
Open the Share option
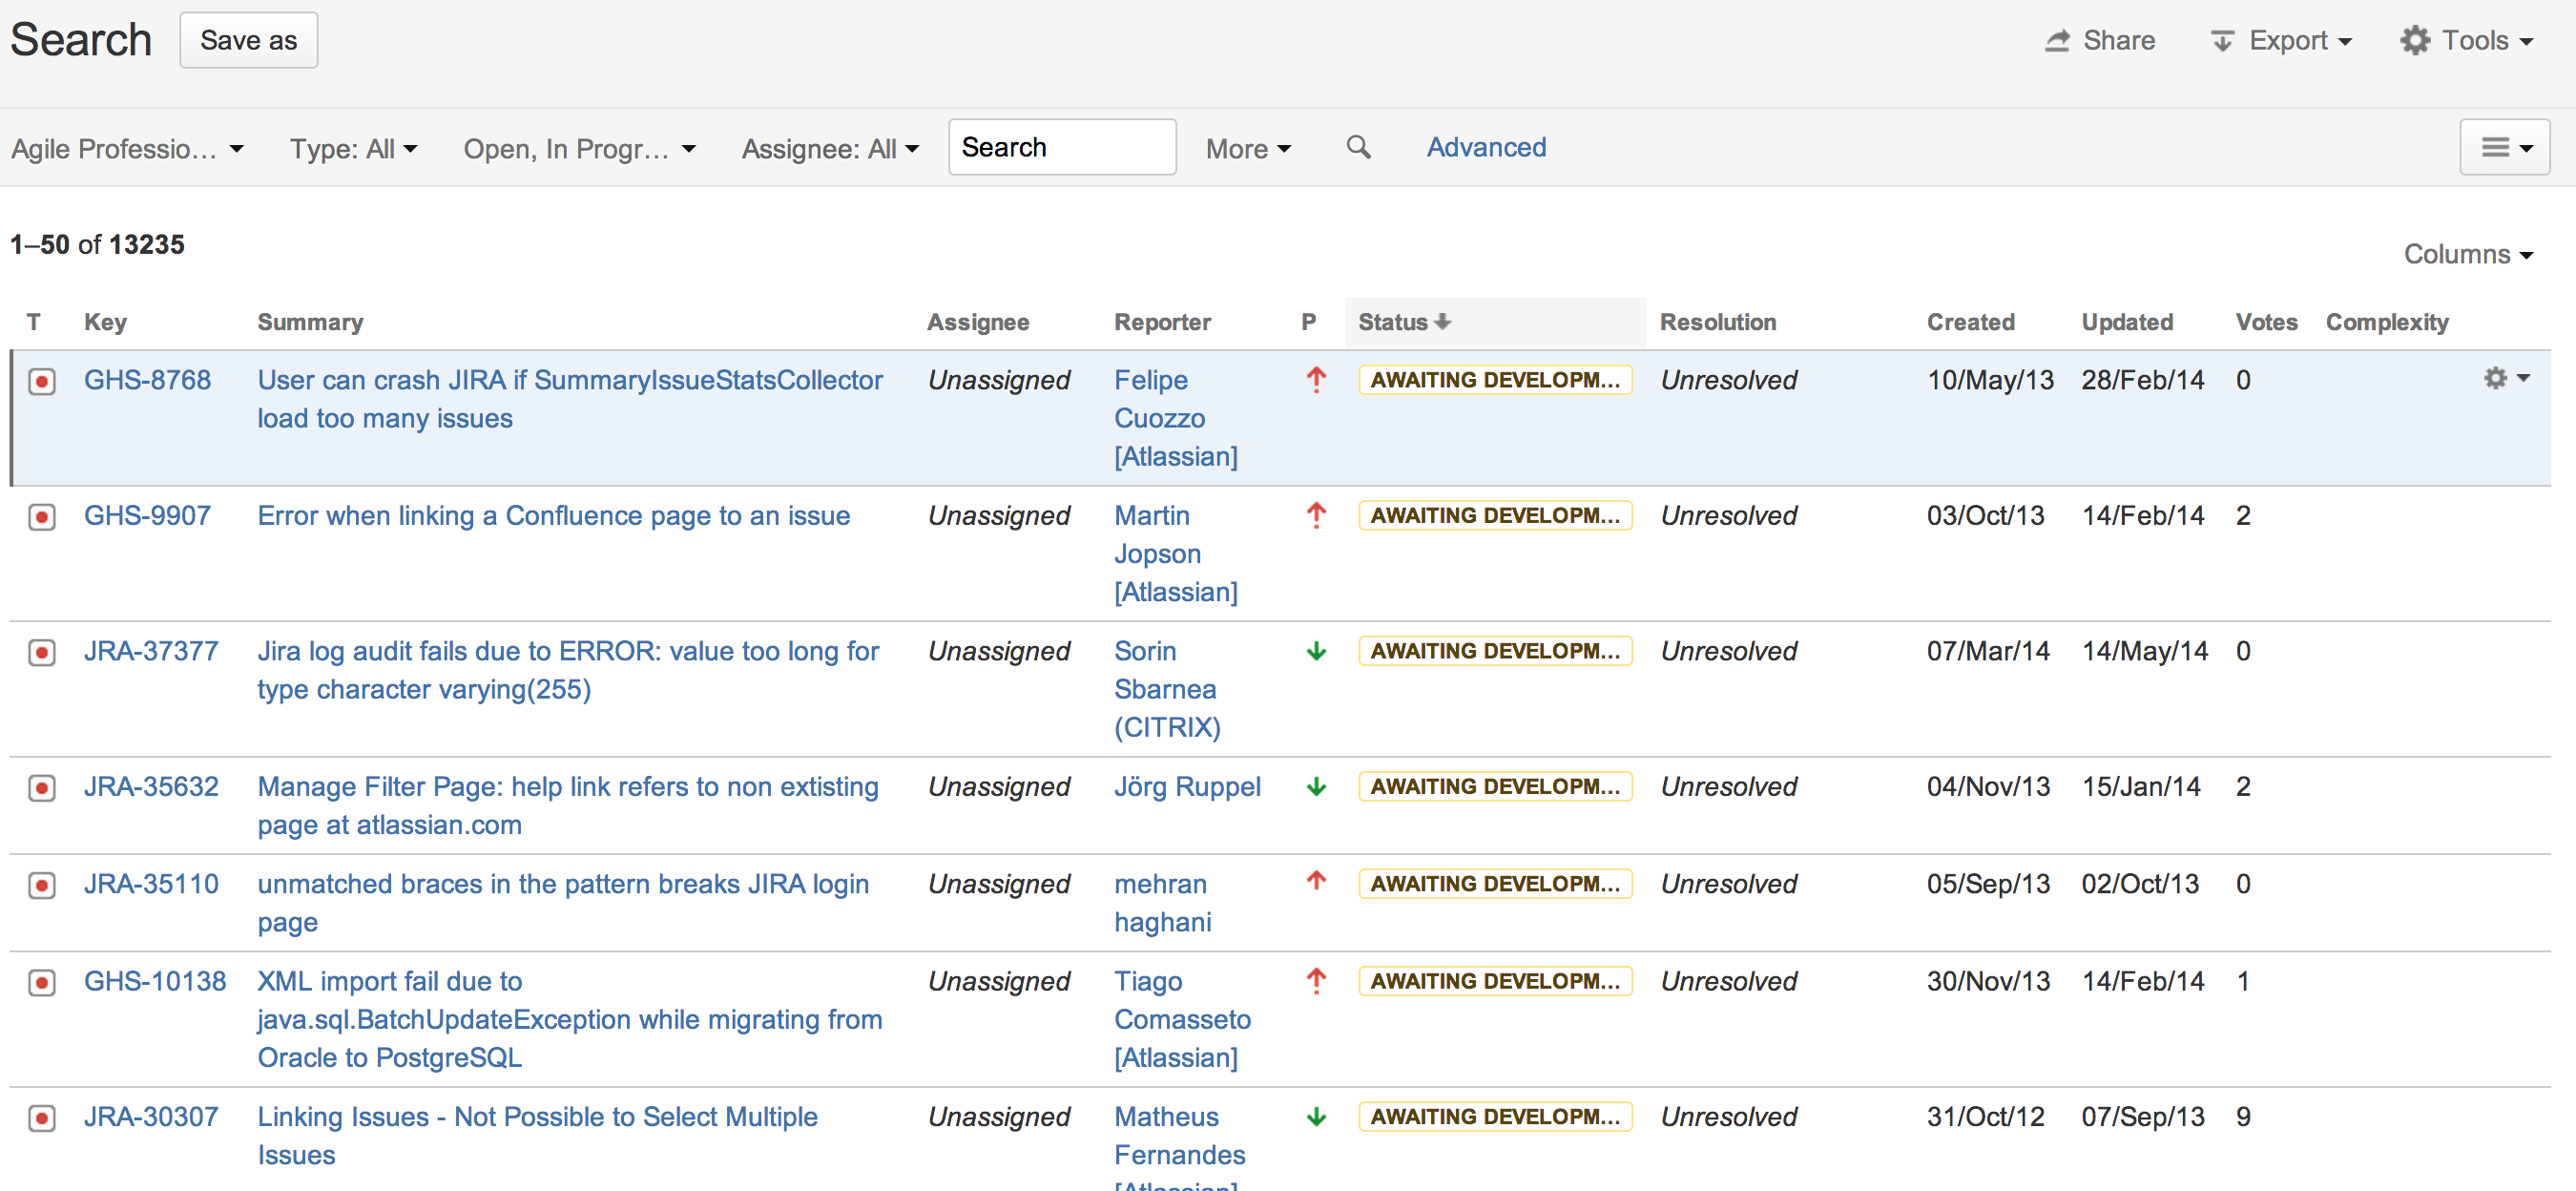click(2099, 41)
